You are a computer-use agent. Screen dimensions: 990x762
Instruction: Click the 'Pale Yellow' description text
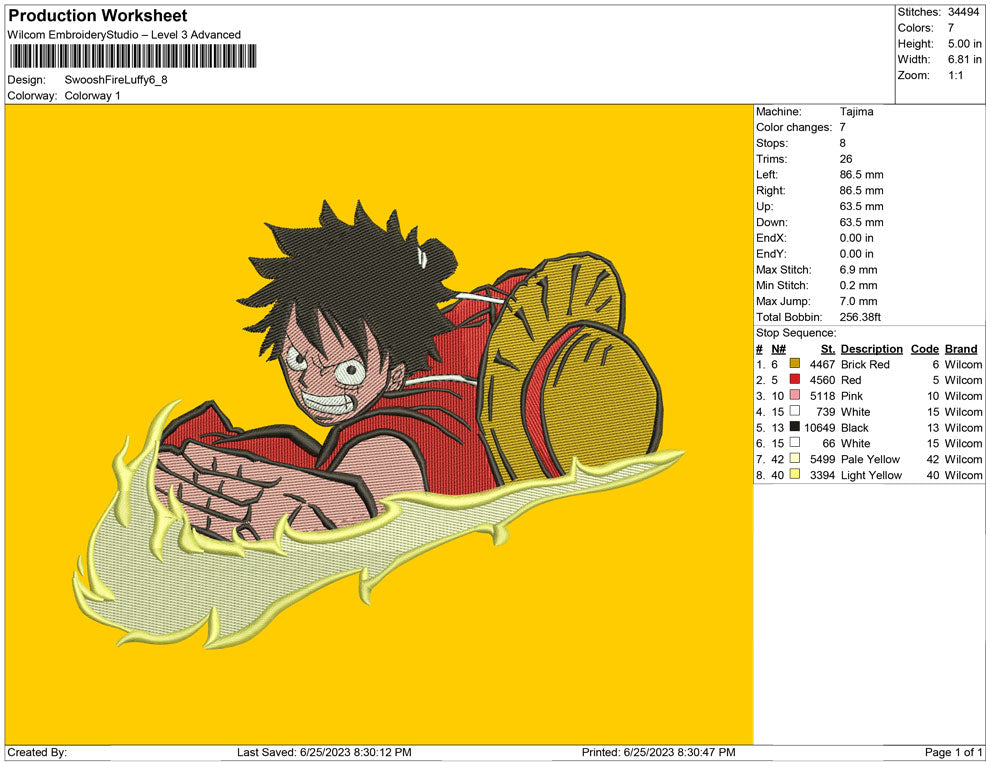tap(870, 459)
